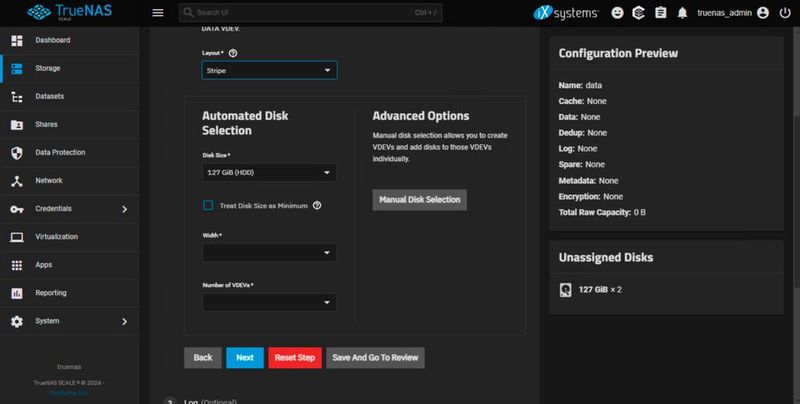Open TrueCommand status icon
The width and height of the screenshot is (800, 404).
click(639, 13)
